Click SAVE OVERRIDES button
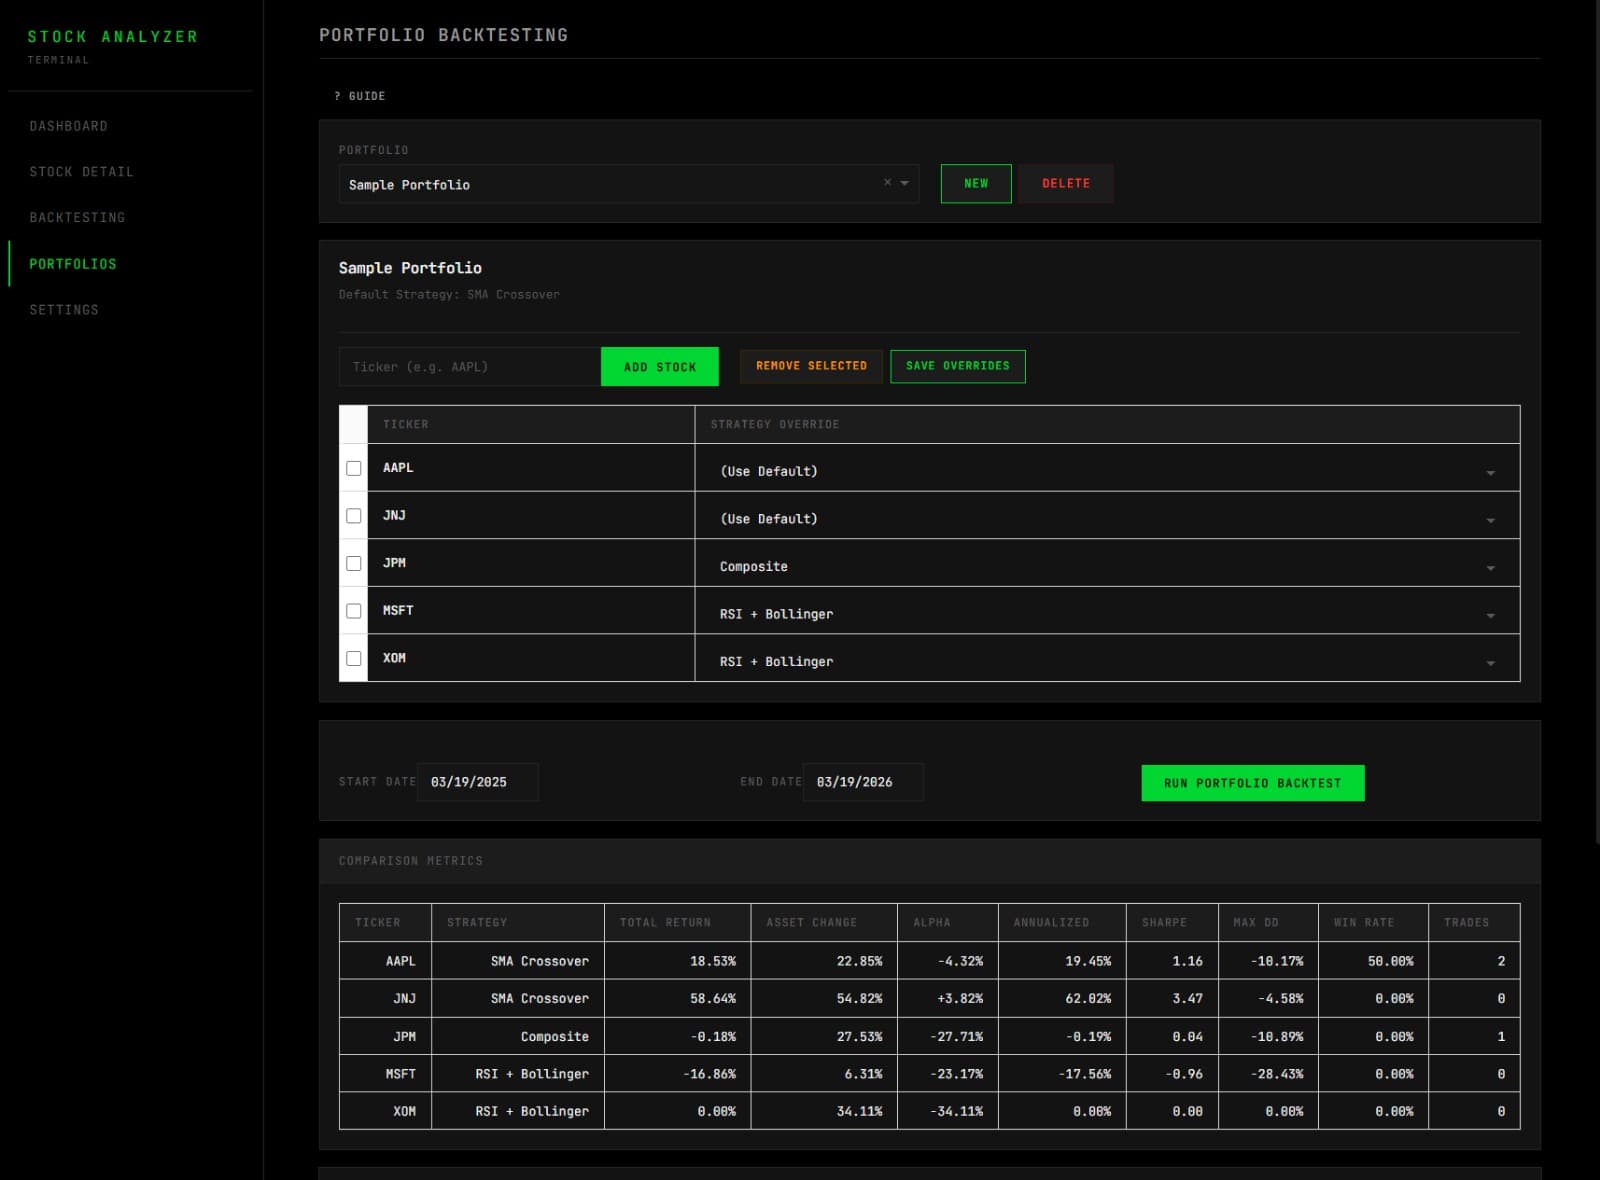1600x1180 pixels. [x=958, y=366]
